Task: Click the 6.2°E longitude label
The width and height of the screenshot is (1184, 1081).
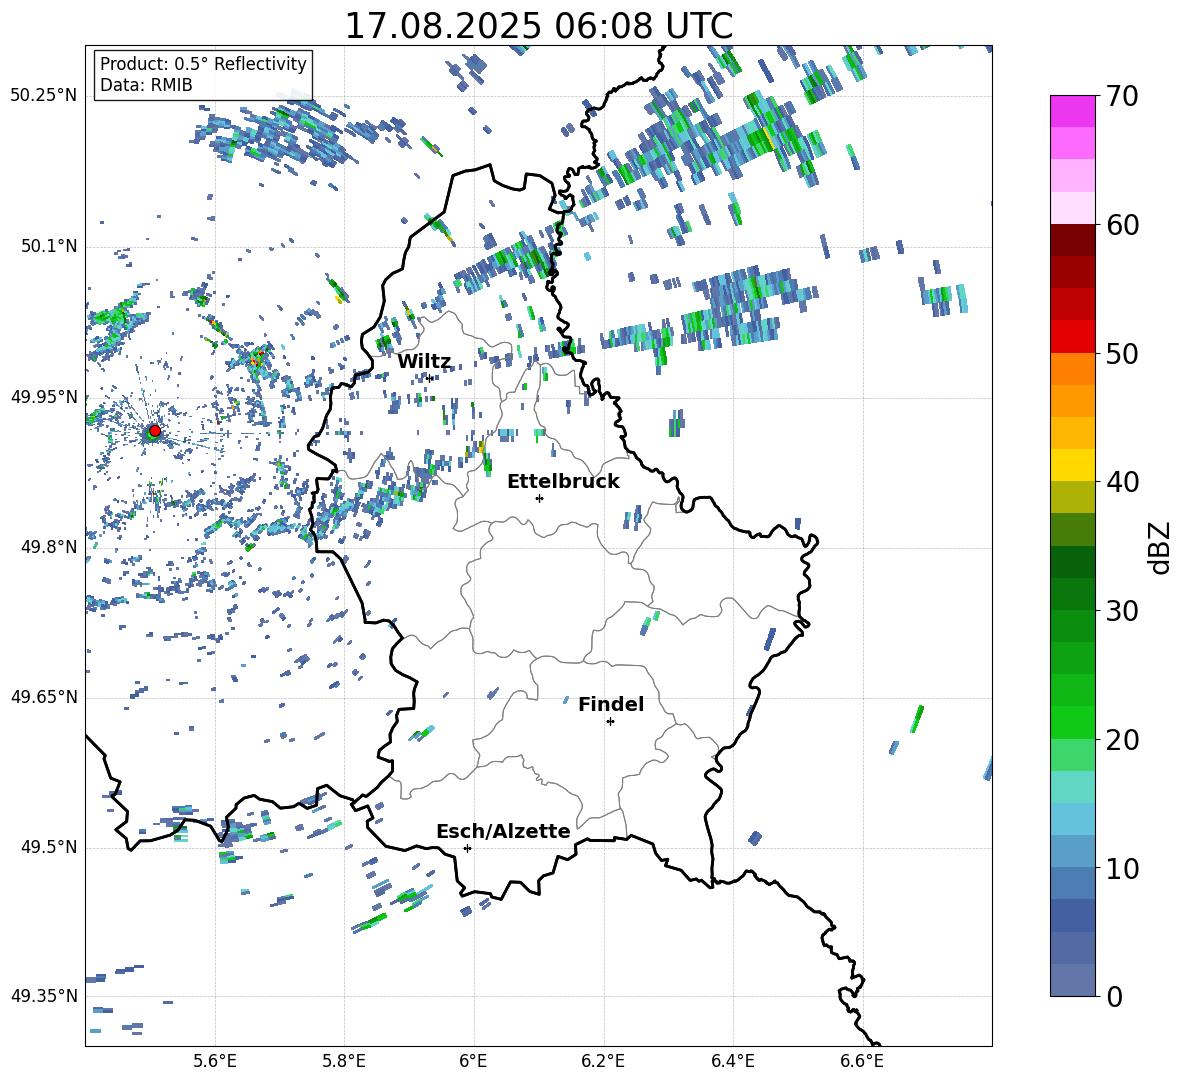Action: click(603, 1061)
